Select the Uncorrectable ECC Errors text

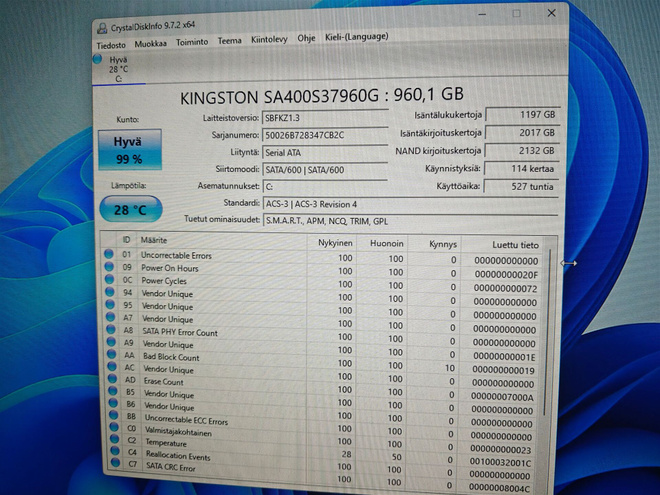point(186,420)
